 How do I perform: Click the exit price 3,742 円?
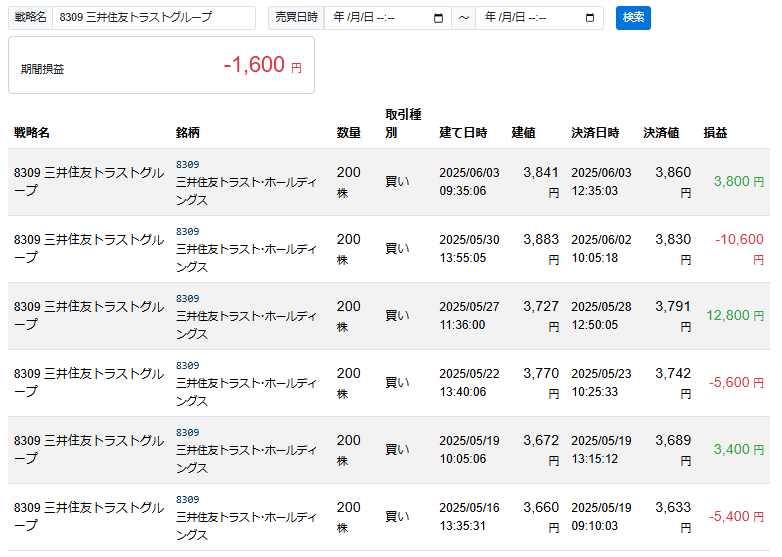tap(673, 382)
